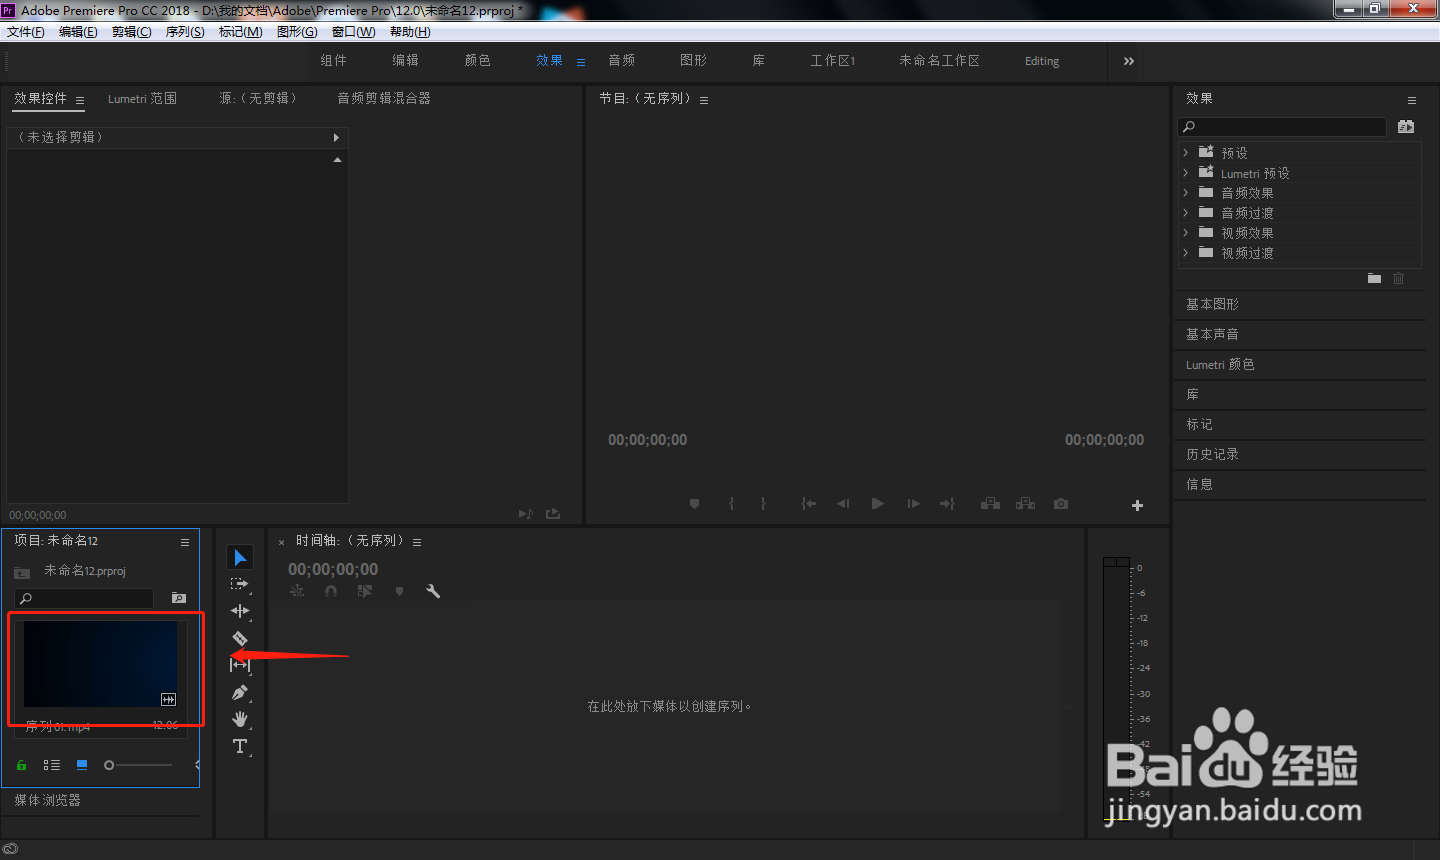Switch to 颜色 workspace tab
Image resolution: width=1440 pixels, height=860 pixels.
pos(478,60)
